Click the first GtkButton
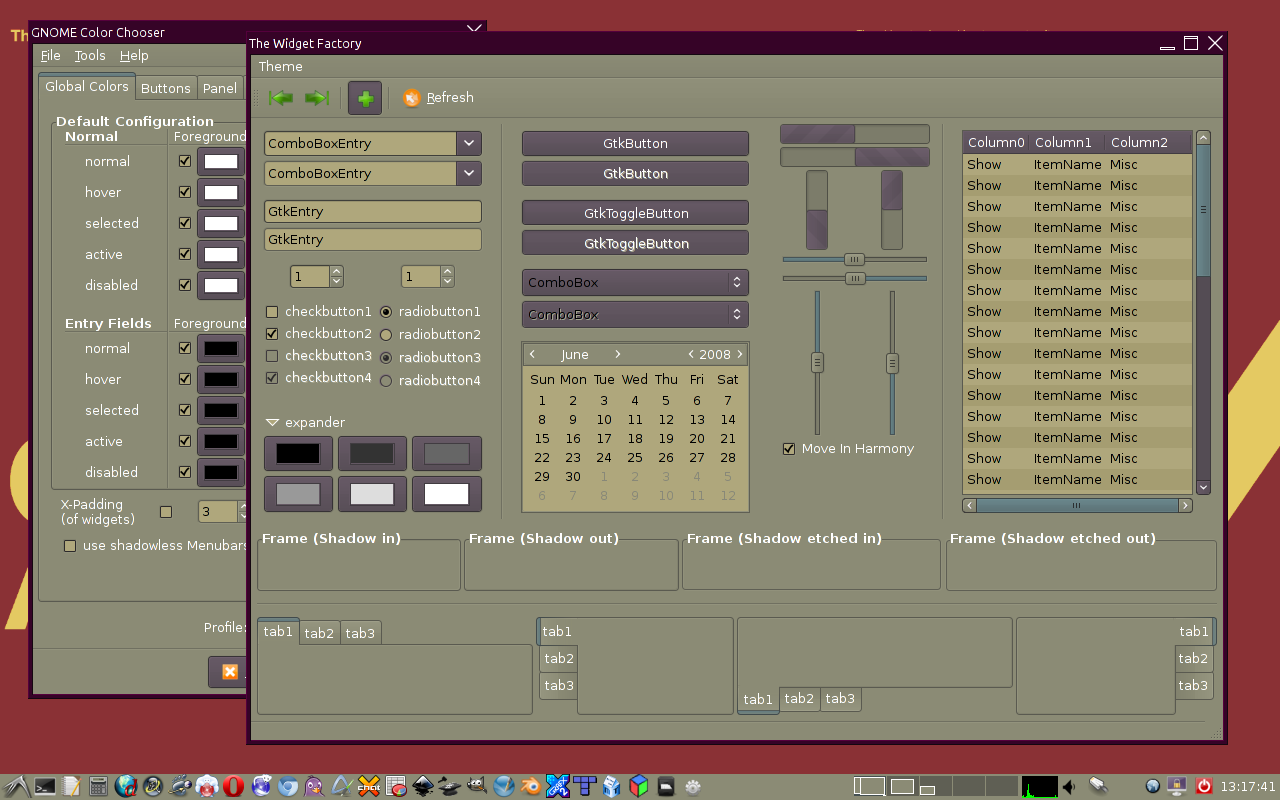This screenshot has width=1280, height=800. 635,143
